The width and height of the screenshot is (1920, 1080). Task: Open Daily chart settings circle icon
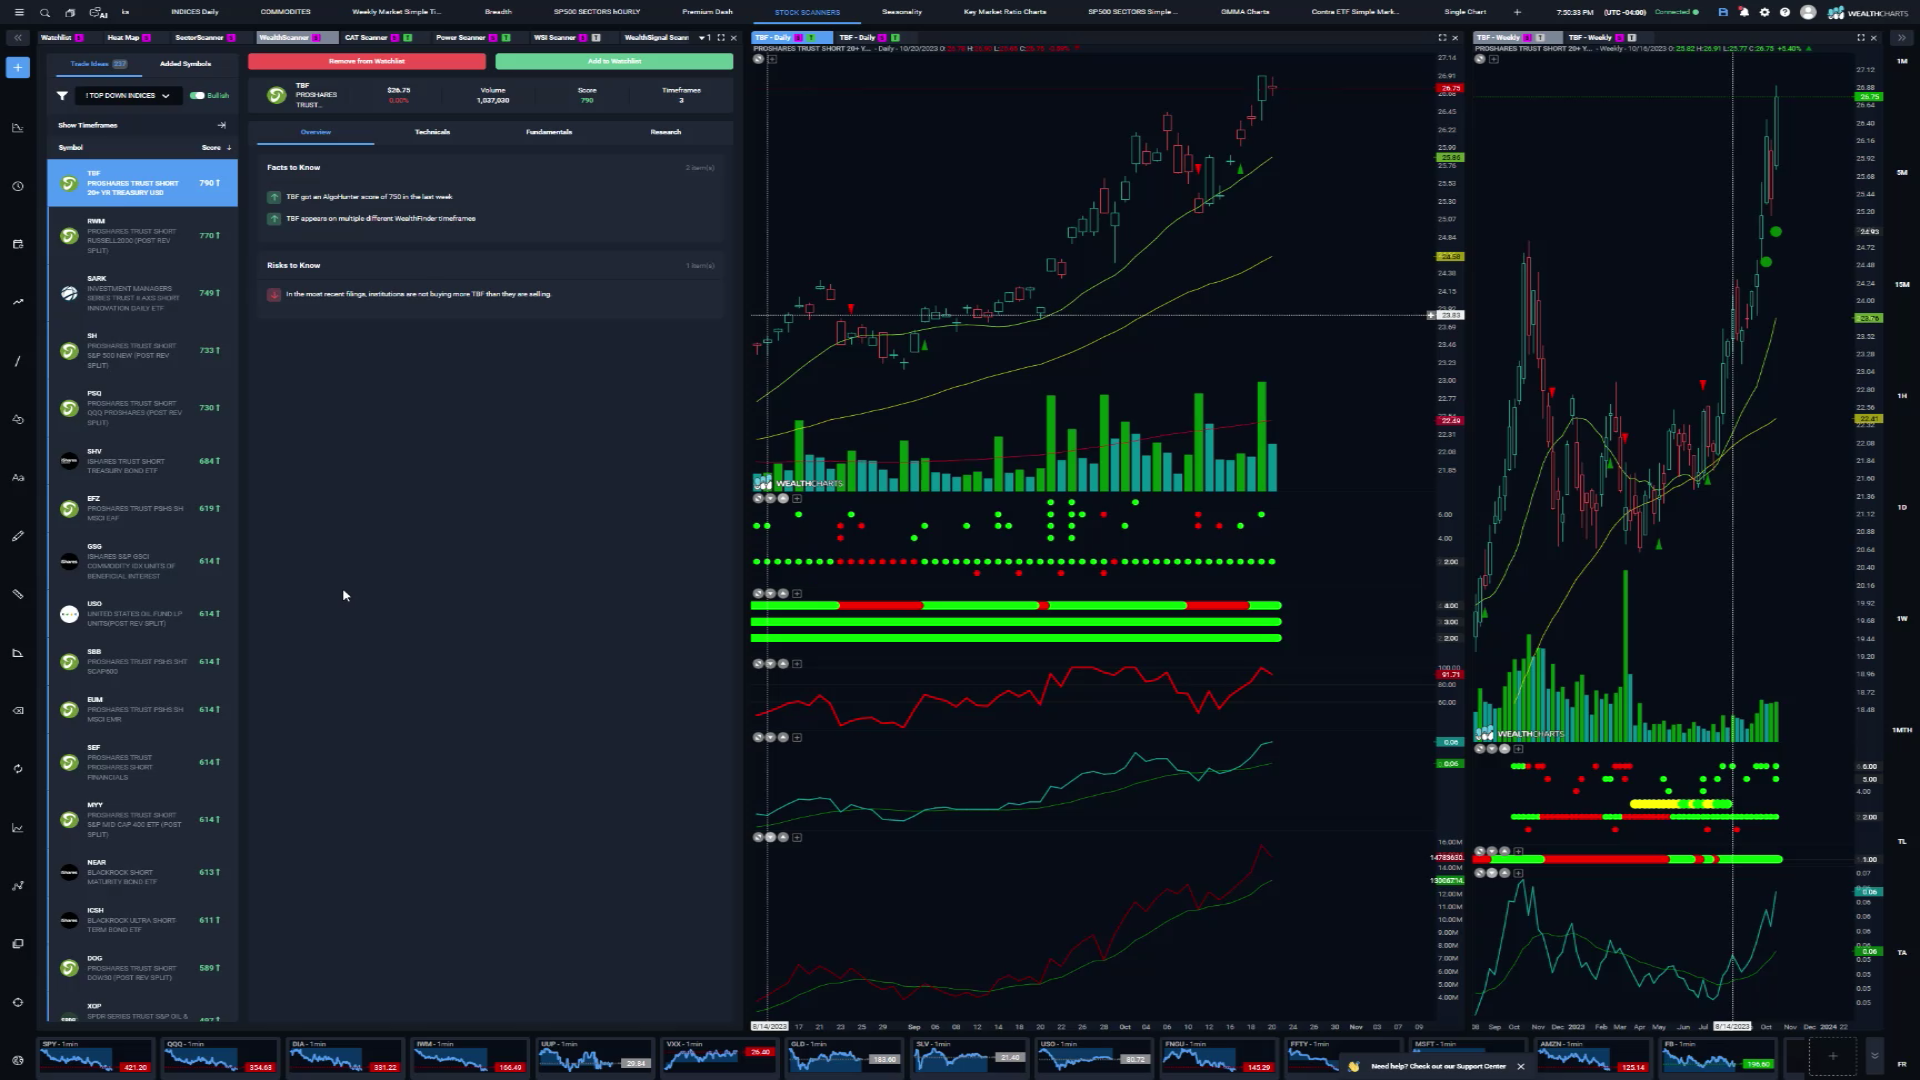coord(758,59)
